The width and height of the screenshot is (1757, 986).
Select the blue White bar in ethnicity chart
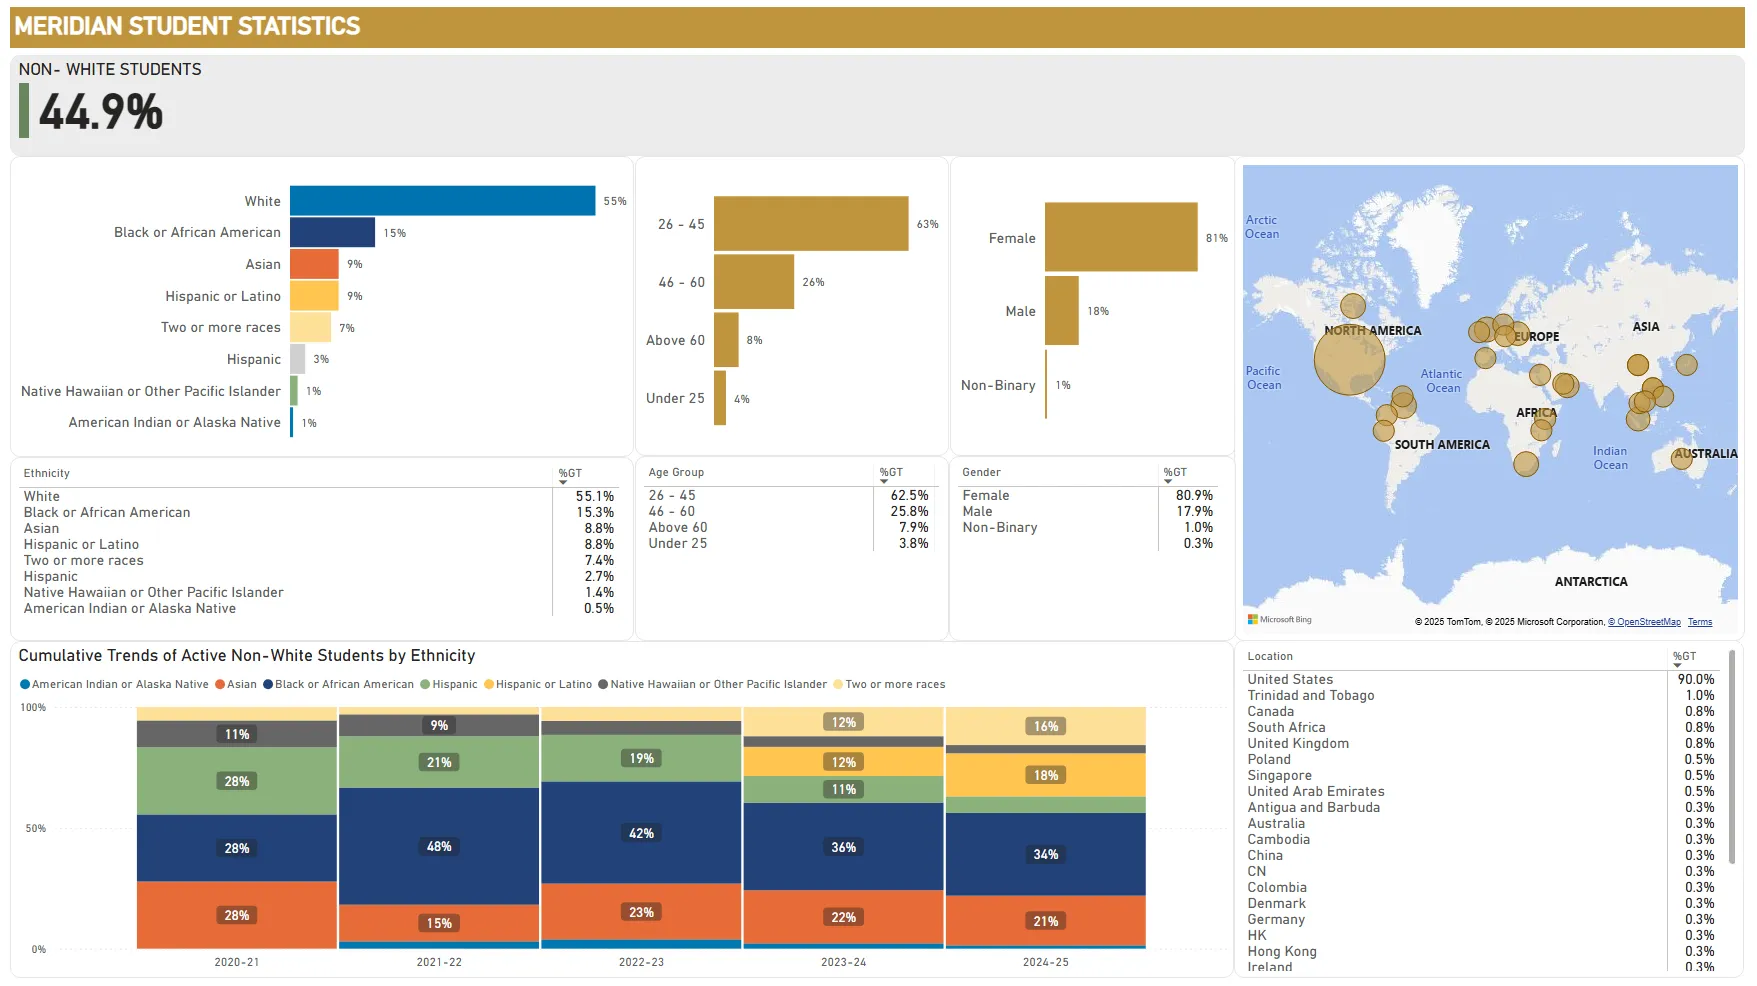[442, 201]
